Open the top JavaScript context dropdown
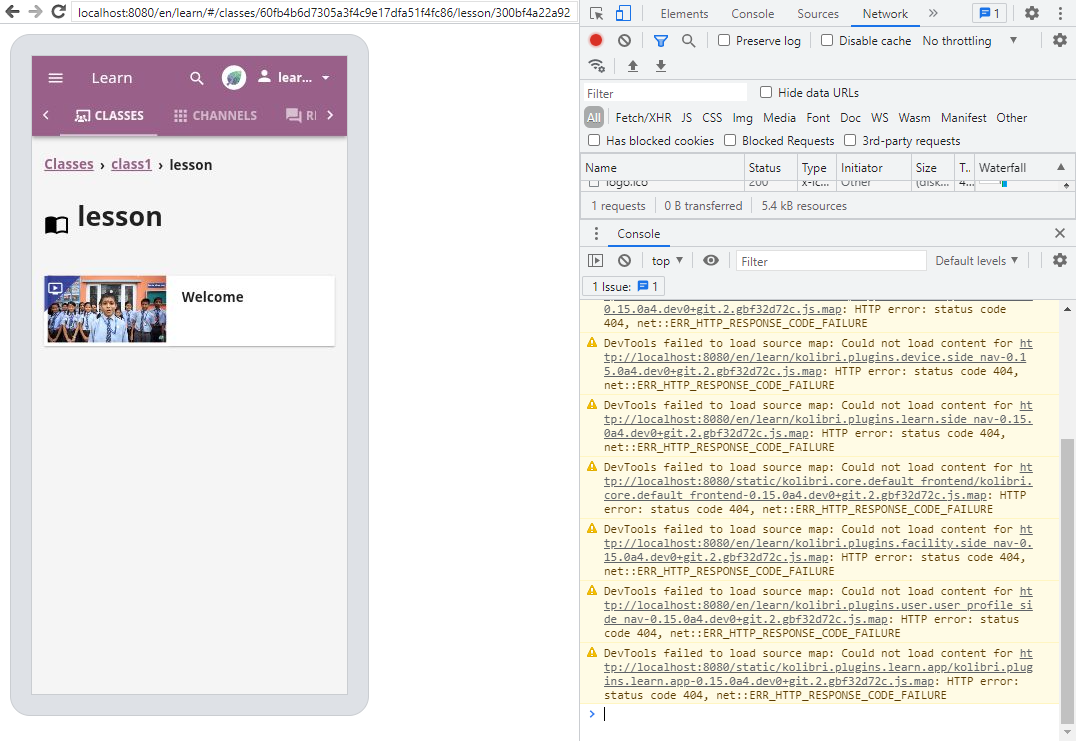 (x=667, y=261)
